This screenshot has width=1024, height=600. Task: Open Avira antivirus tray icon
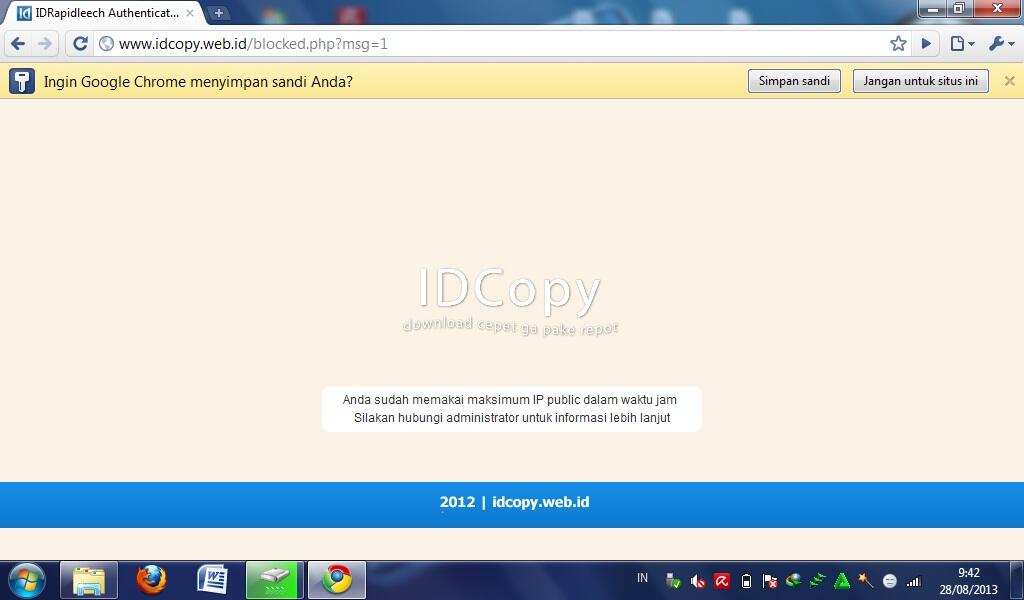point(722,580)
